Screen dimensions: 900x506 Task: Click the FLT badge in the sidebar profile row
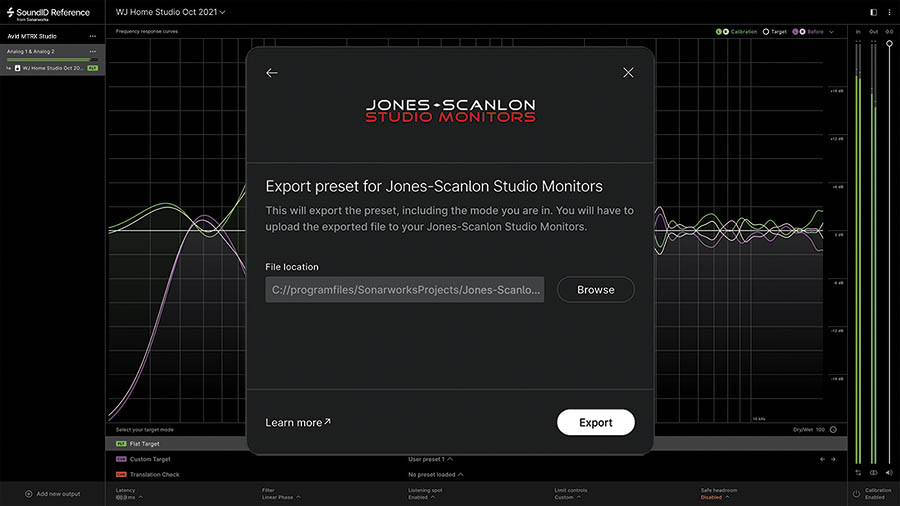(x=92, y=68)
